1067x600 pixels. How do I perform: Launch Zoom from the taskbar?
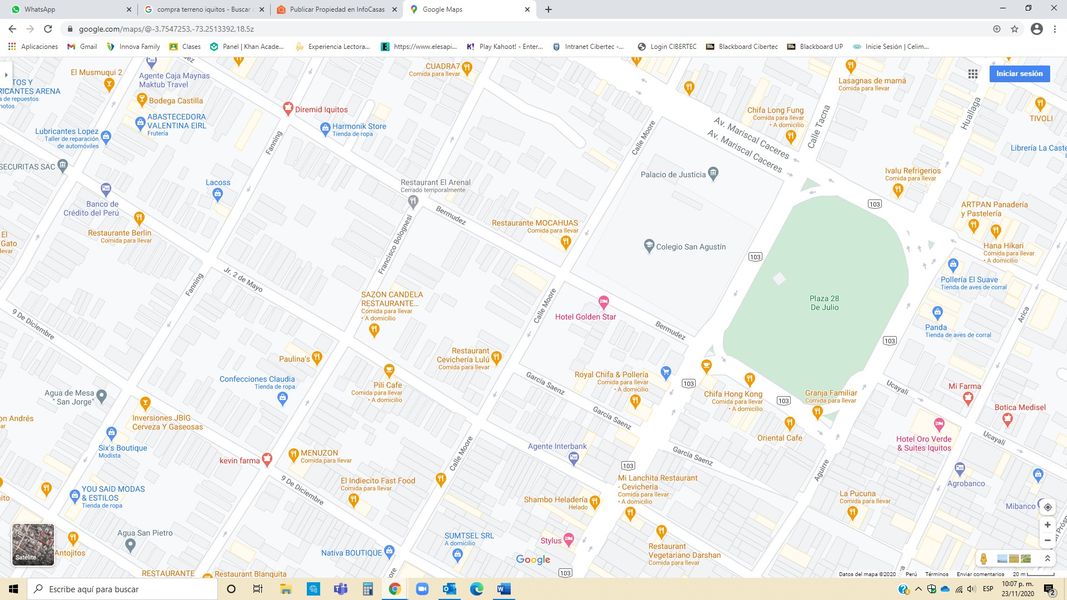(422, 588)
